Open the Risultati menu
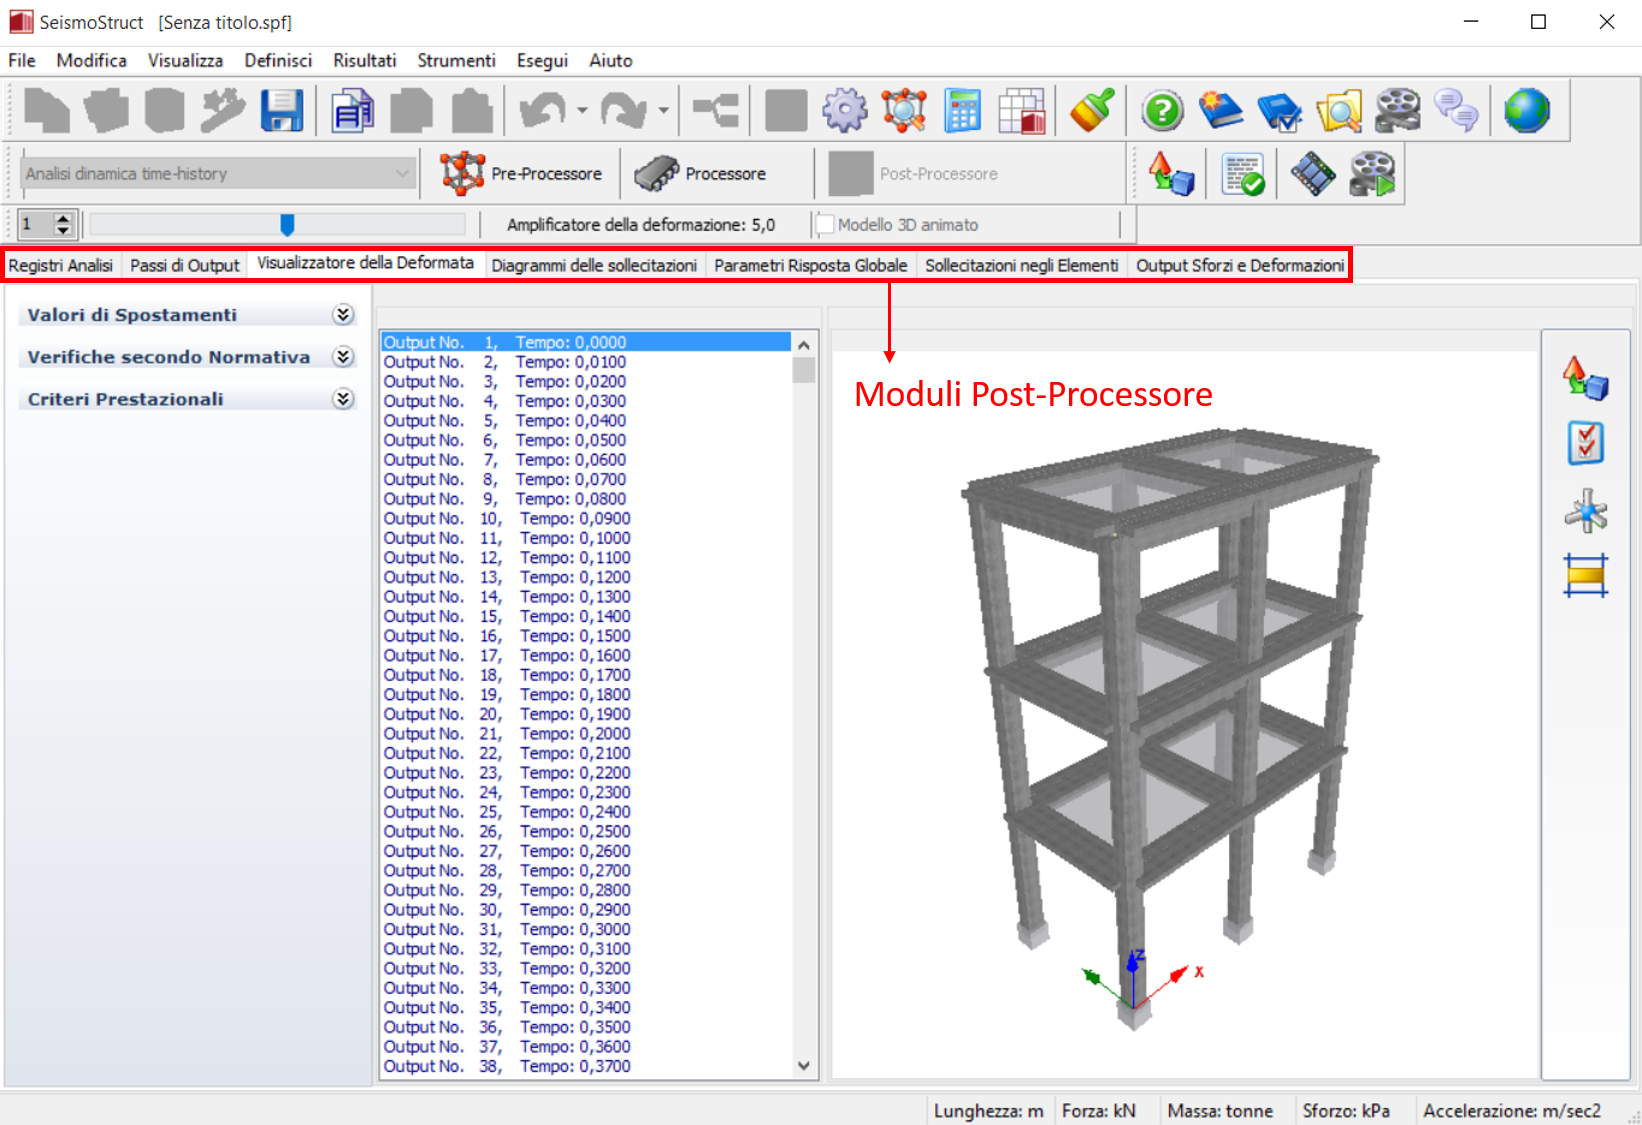Image resolution: width=1642 pixels, height=1125 pixels. coord(364,61)
